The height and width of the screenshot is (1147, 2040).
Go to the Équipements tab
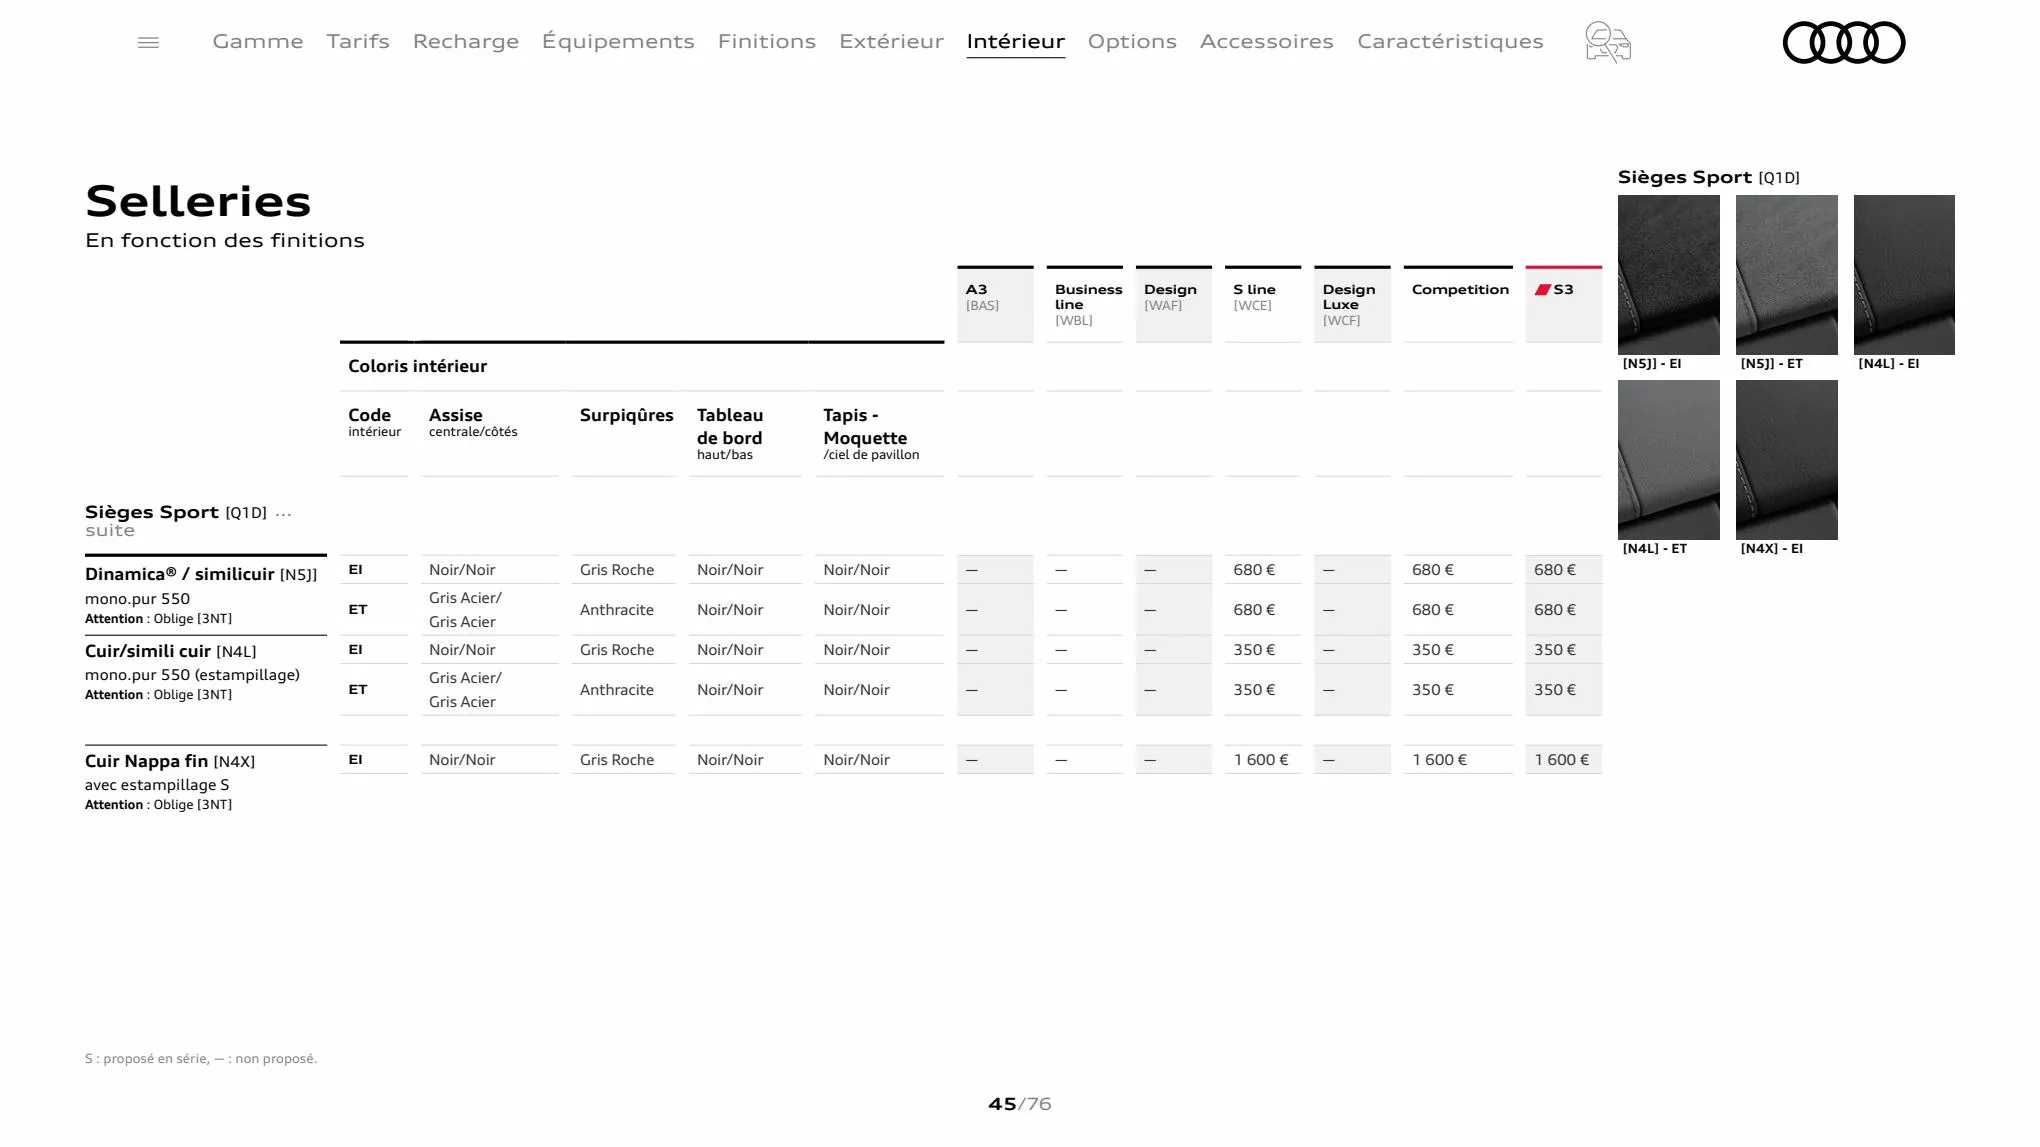[x=618, y=41]
